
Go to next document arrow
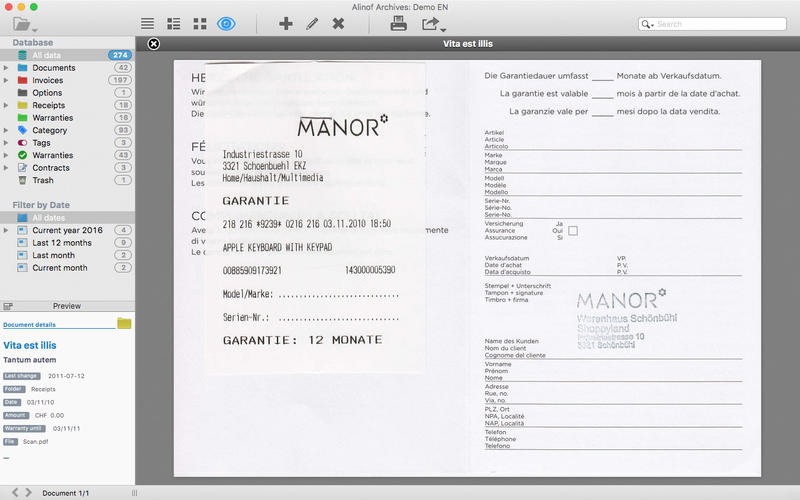pos(29,492)
